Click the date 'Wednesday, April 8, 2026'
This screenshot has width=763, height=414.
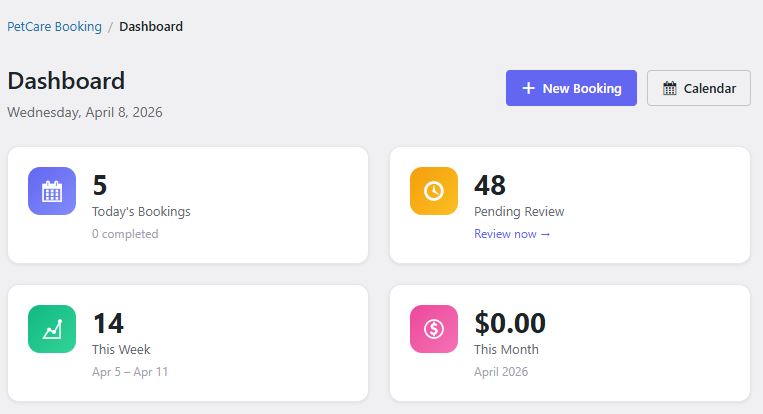coord(85,112)
